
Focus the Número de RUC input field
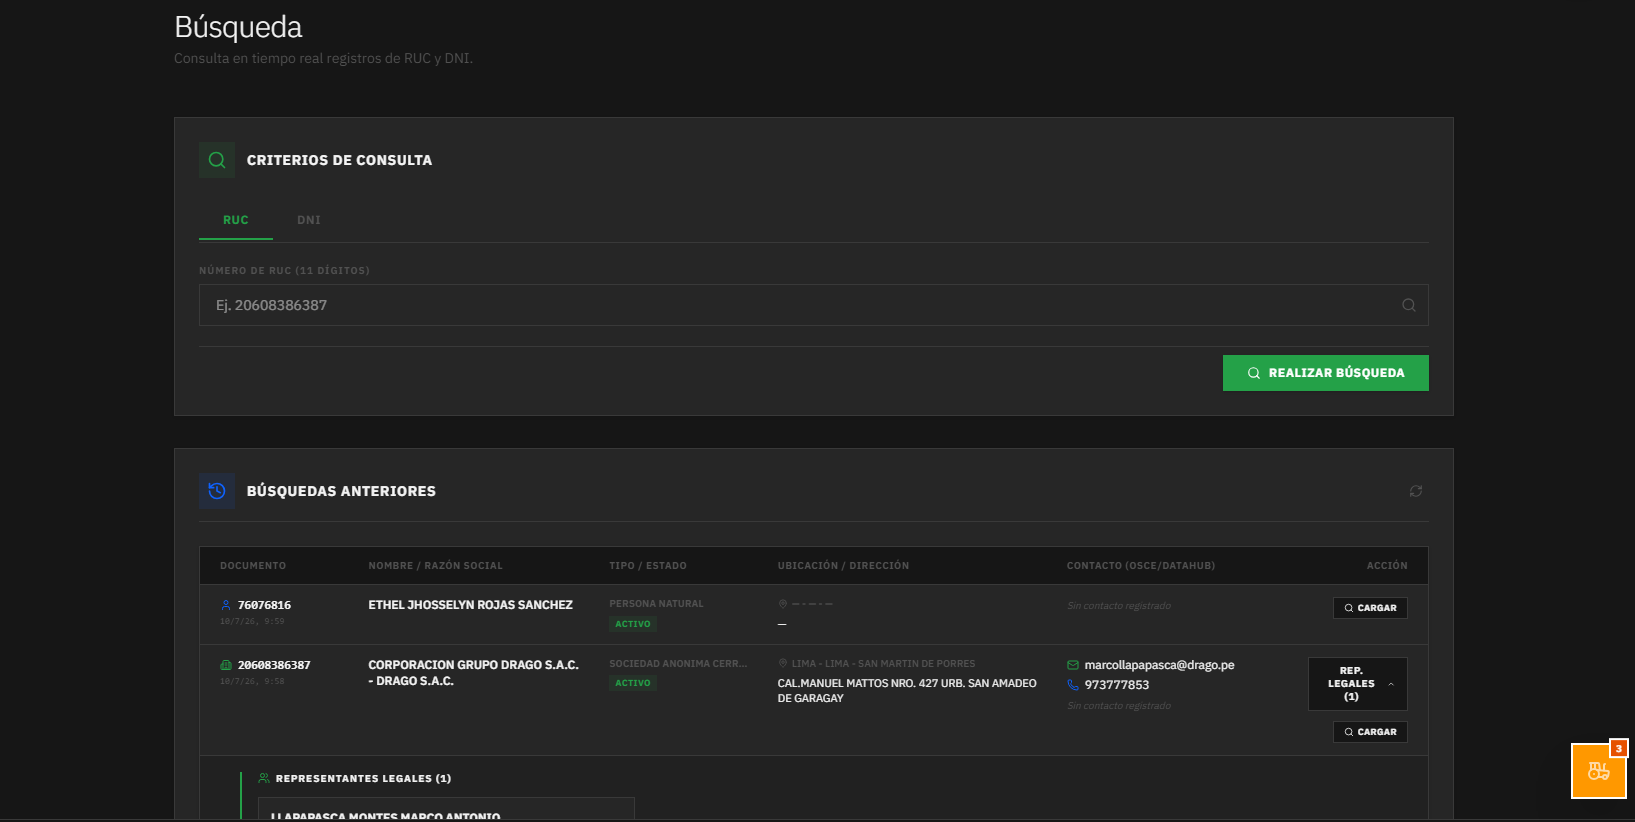813,305
